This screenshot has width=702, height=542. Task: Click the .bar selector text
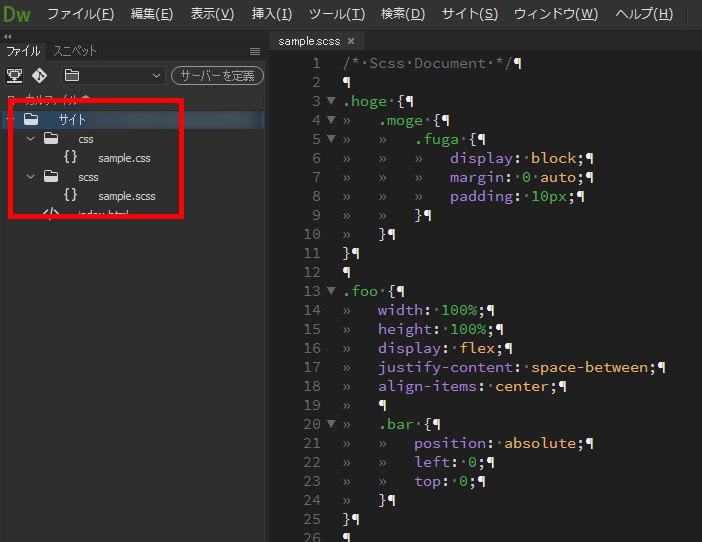(396, 424)
